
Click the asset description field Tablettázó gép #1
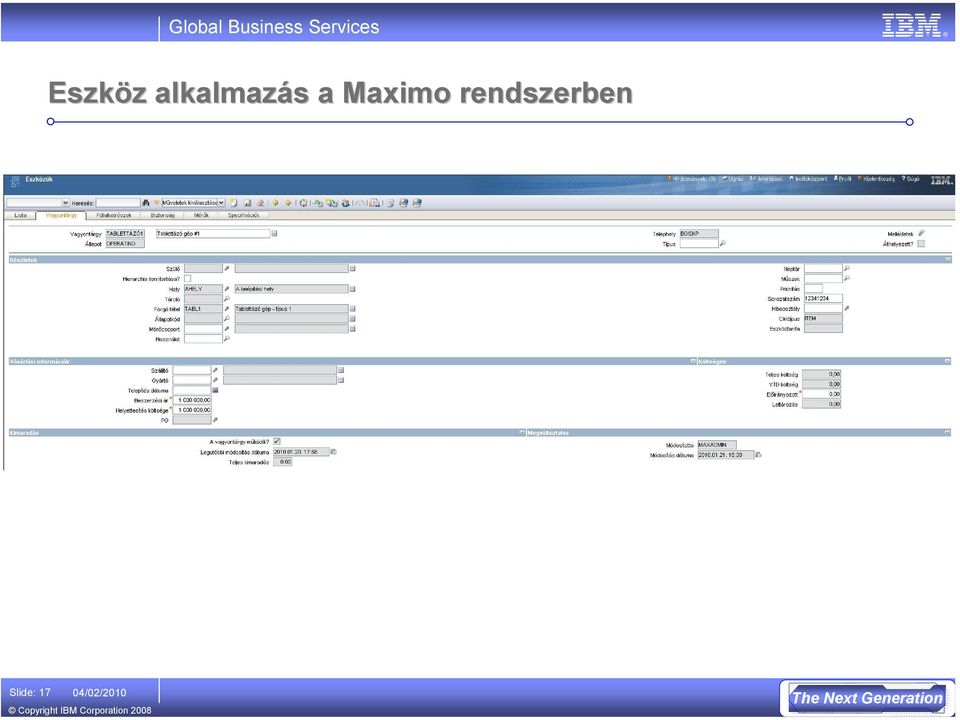tap(212, 233)
